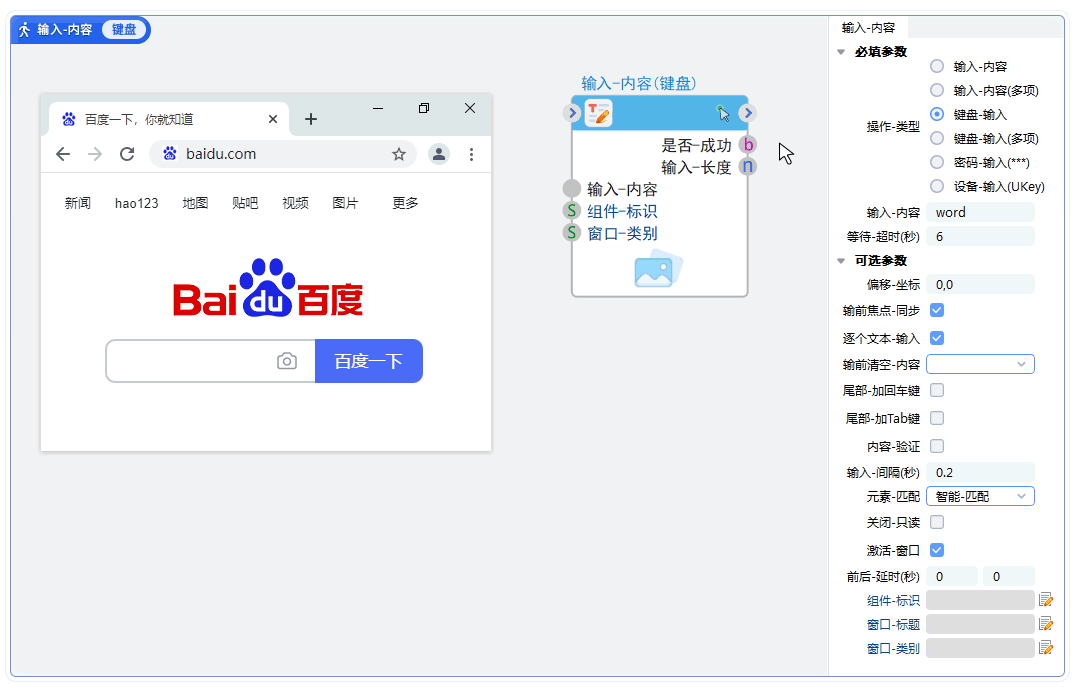Select the 输入-内容(多项) radio option
The image size is (1080, 692).
(937, 90)
